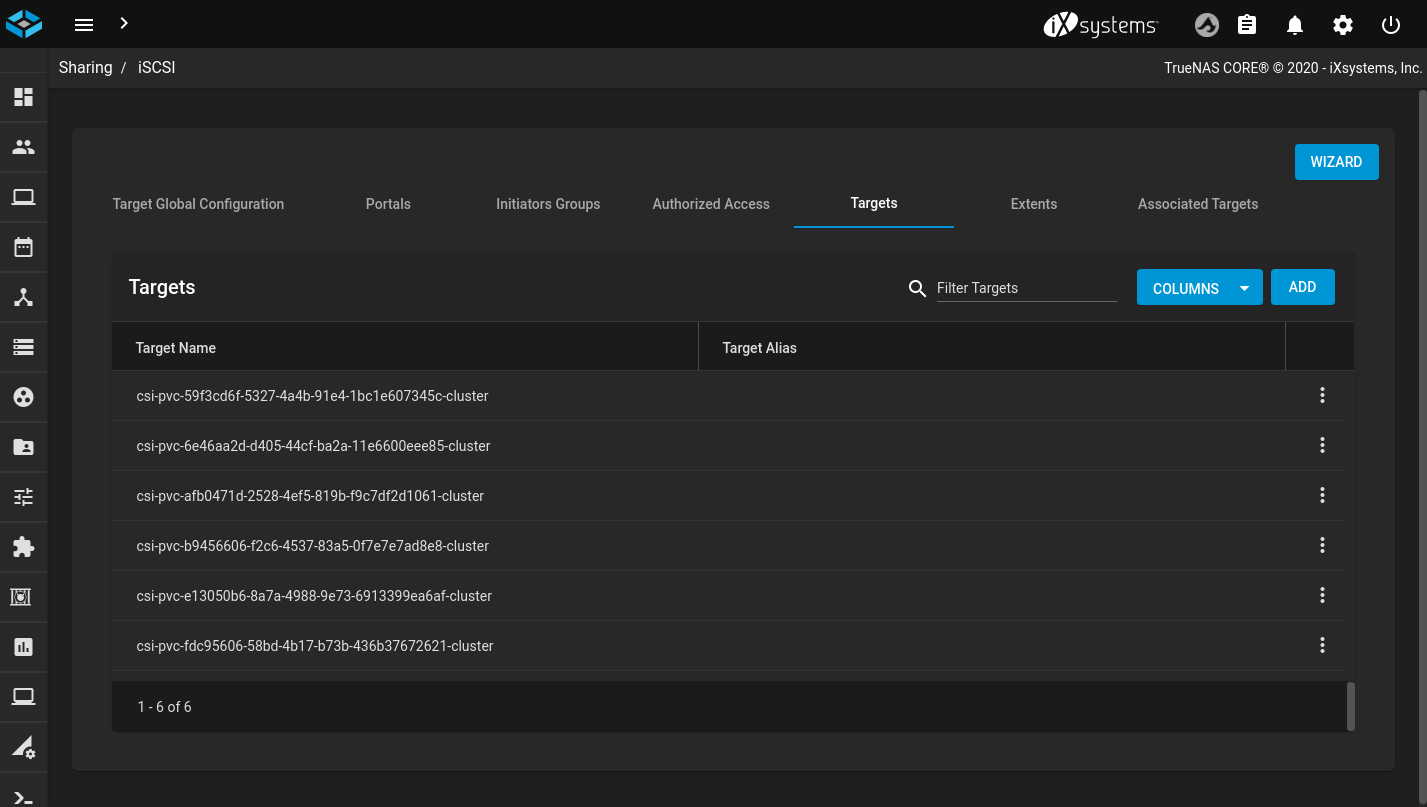Screen dimensions: 1427x807
Task: Open the Plugins puzzle-piece icon
Action: coord(23,547)
